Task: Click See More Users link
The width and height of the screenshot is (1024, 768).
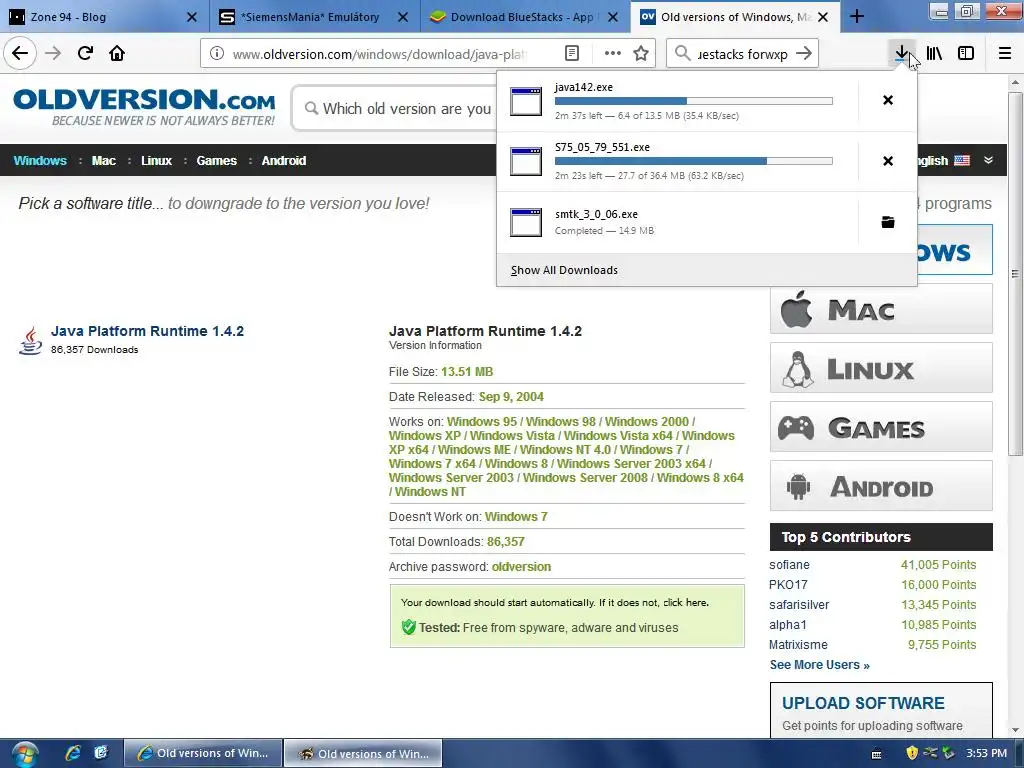Action: click(820, 665)
